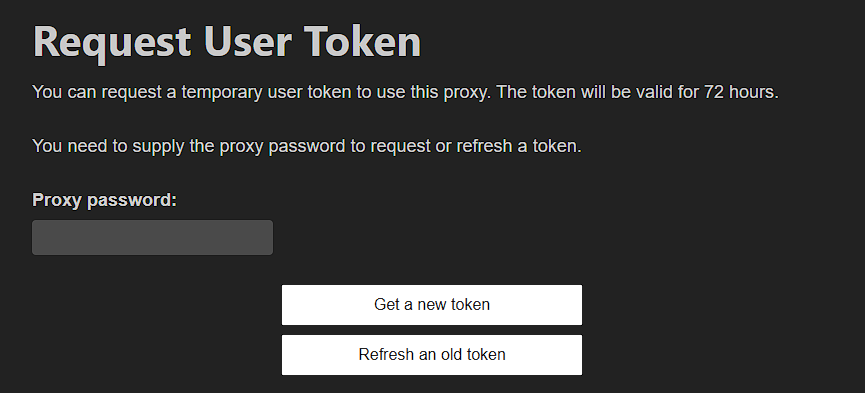Click the sentence about temporary user token
The height and width of the screenshot is (393, 865).
tap(405, 92)
